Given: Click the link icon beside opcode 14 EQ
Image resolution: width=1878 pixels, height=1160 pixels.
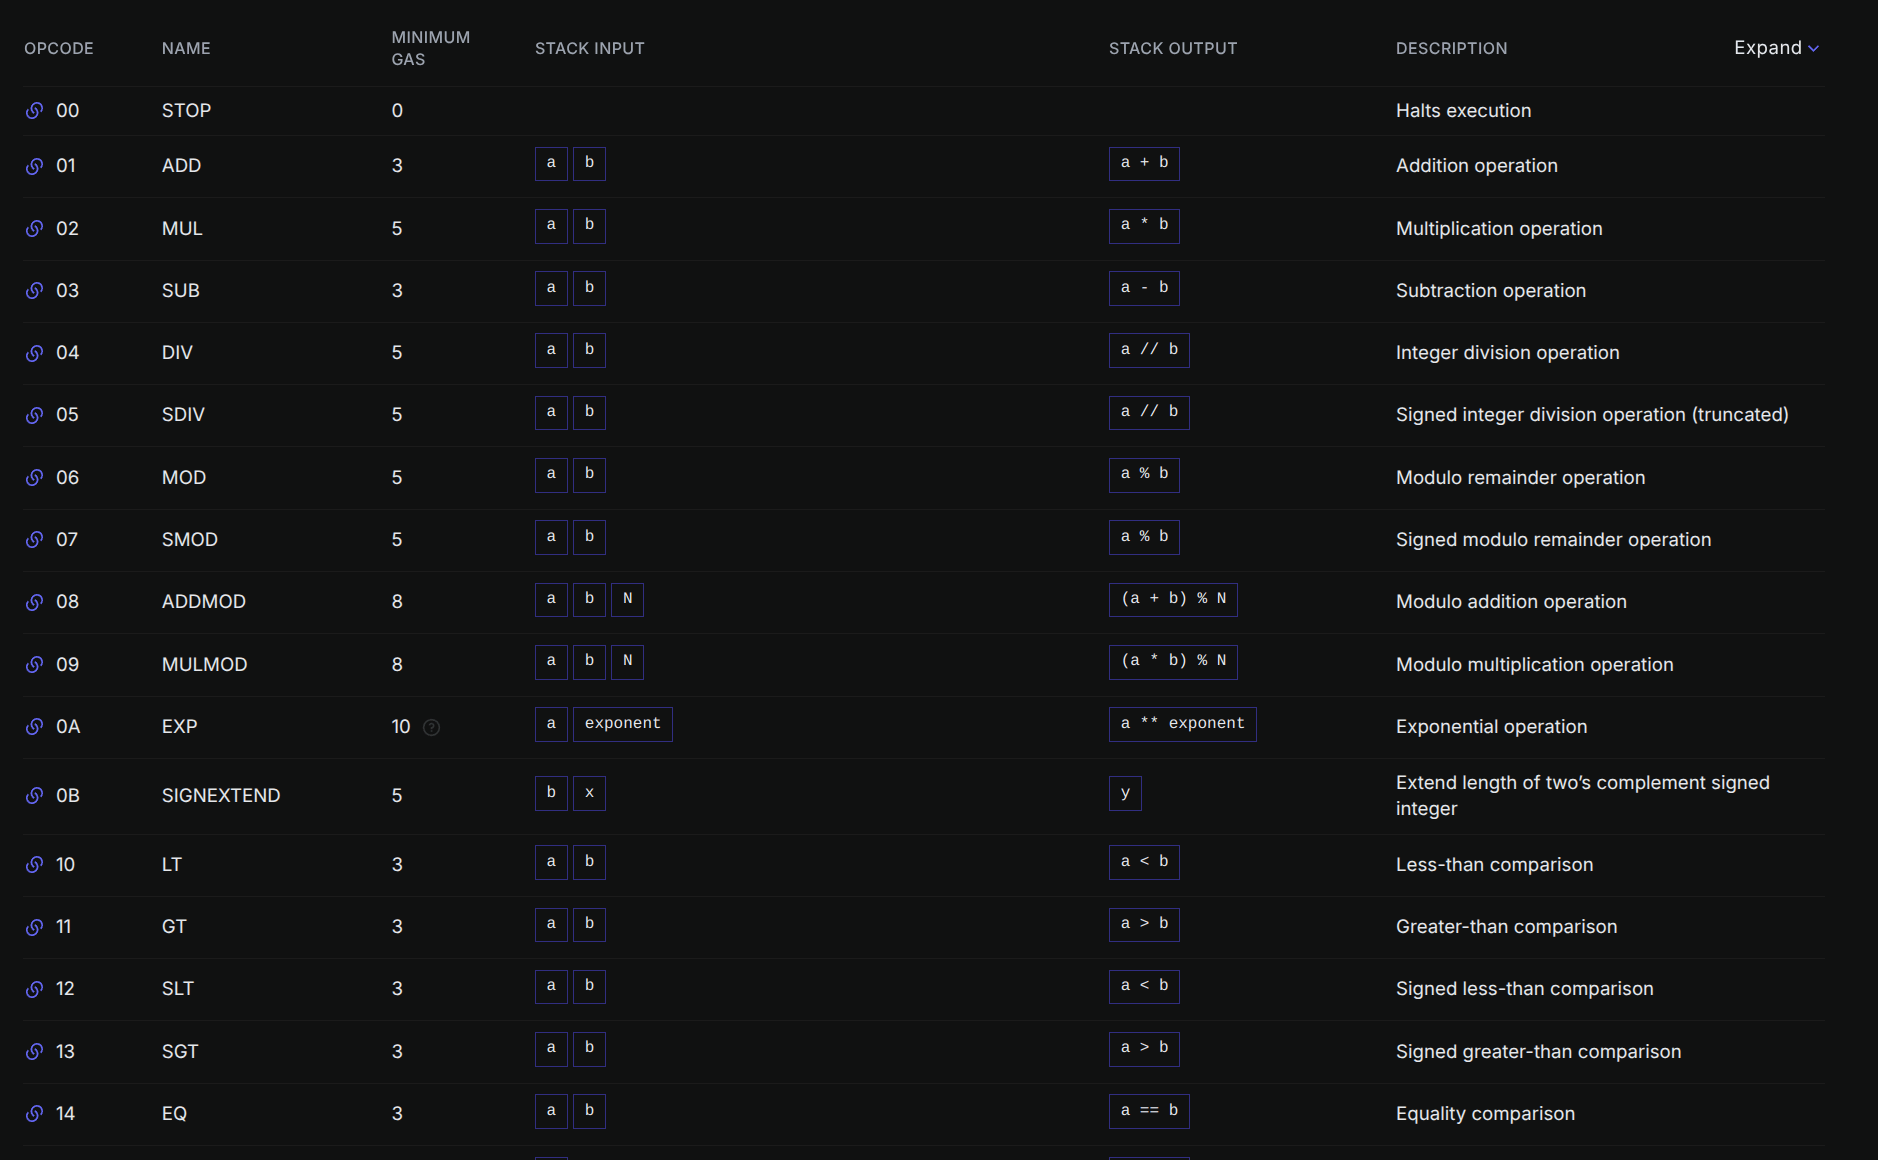Looking at the screenshot, I should pyautogui.click(x=34, y=1114).
